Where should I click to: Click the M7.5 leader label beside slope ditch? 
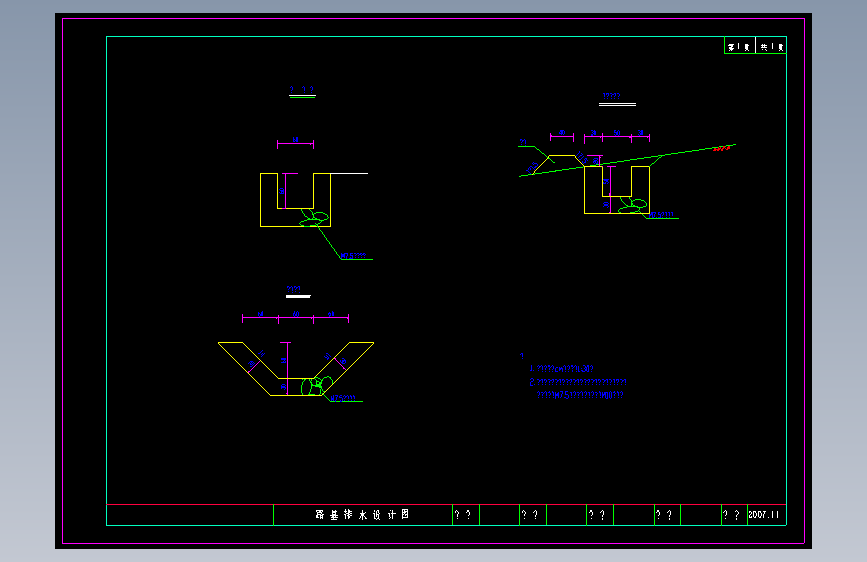pyautogui.click(x=661, y=215)
